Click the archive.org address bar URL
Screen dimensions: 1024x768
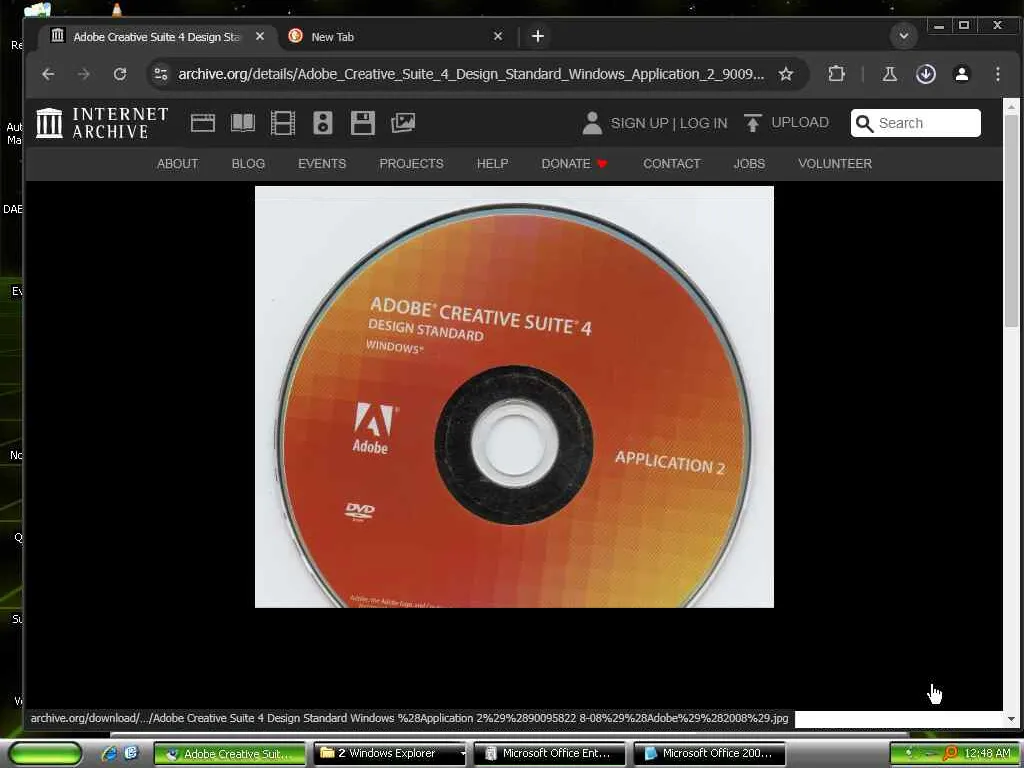pos(471,74)
